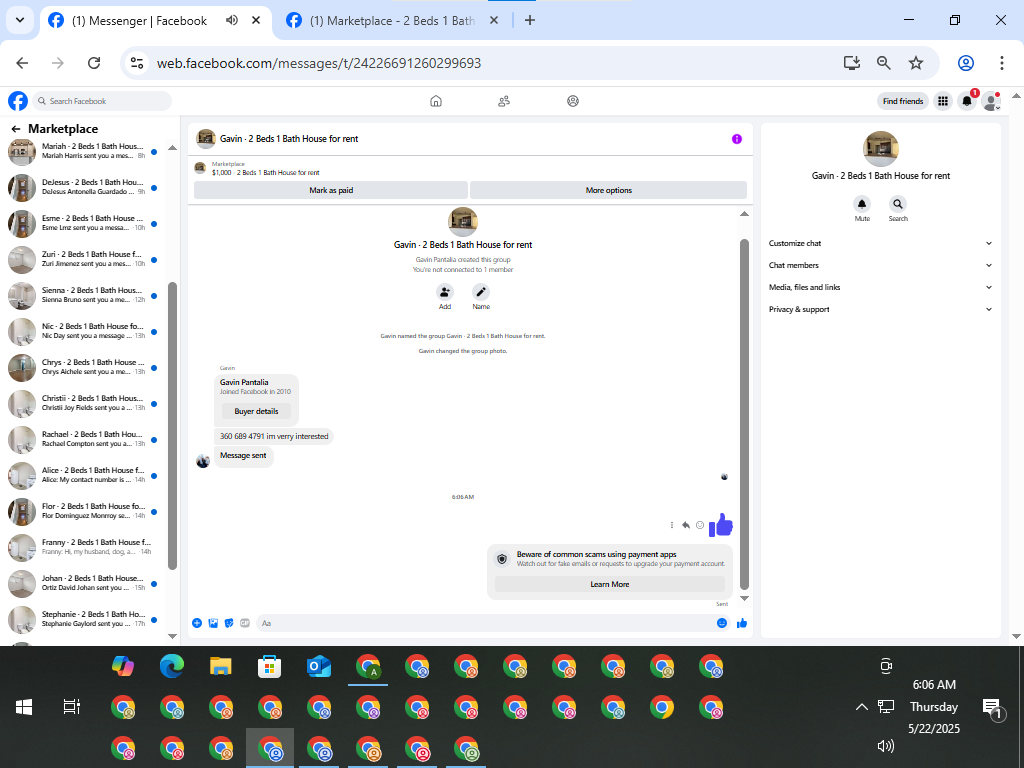Viewport: 1024px width, 768px height.
Task: Show hidden system tray icons chevron
Action: [861, 707]
